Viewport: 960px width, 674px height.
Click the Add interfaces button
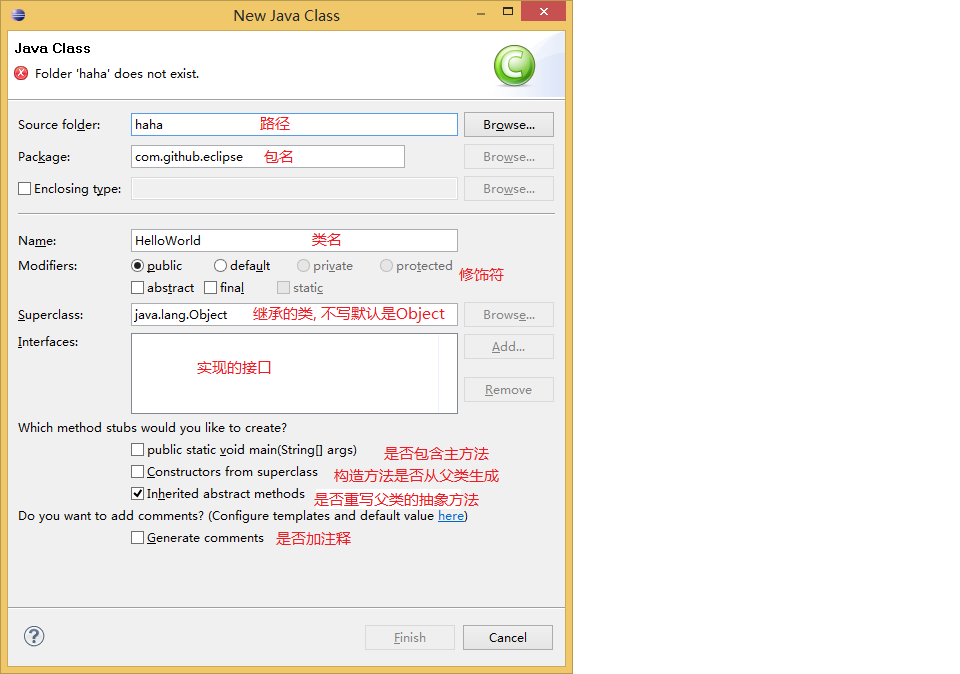509,346
